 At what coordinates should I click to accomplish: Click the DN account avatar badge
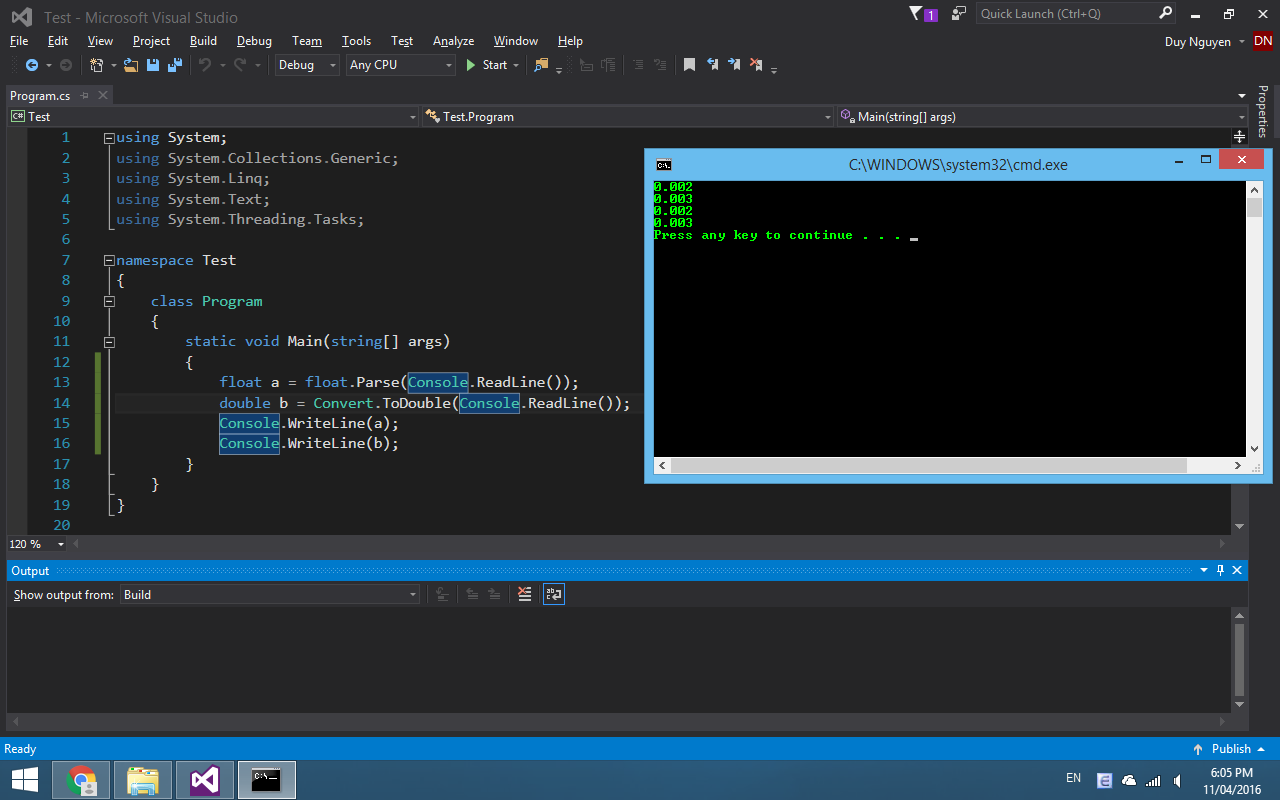[x=1263, y=41]
